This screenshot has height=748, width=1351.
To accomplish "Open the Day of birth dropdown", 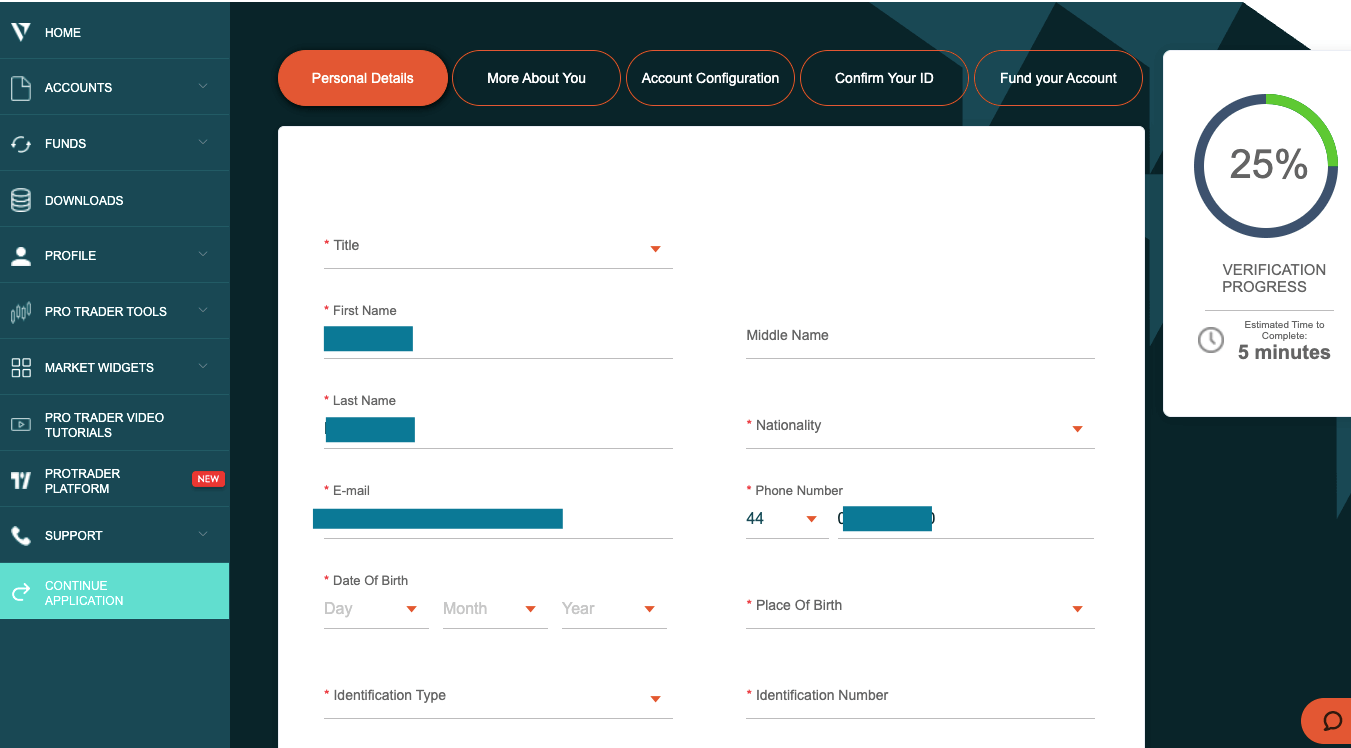I will (x=376, y=609).
